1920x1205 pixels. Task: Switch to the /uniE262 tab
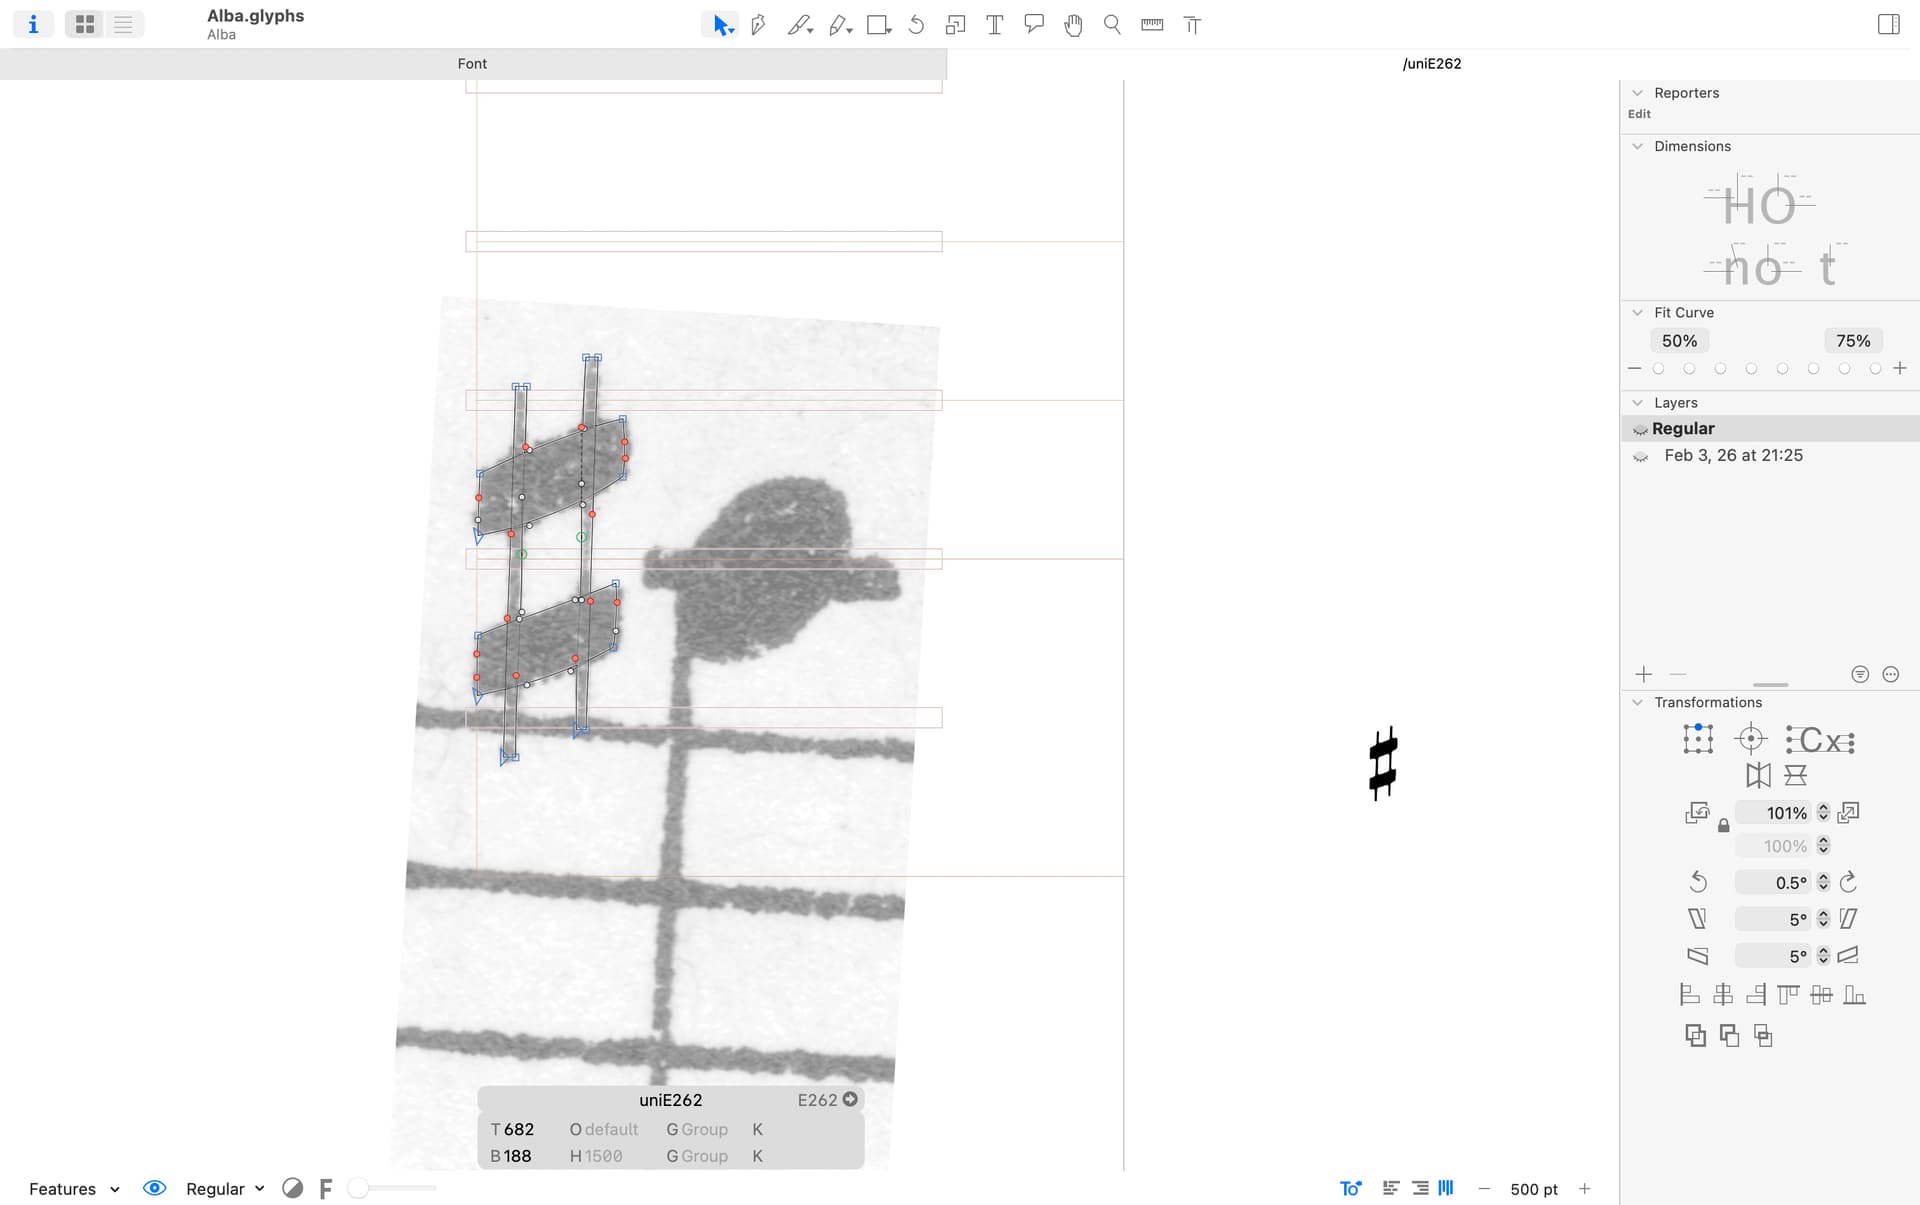click(x=1431, y=64)
